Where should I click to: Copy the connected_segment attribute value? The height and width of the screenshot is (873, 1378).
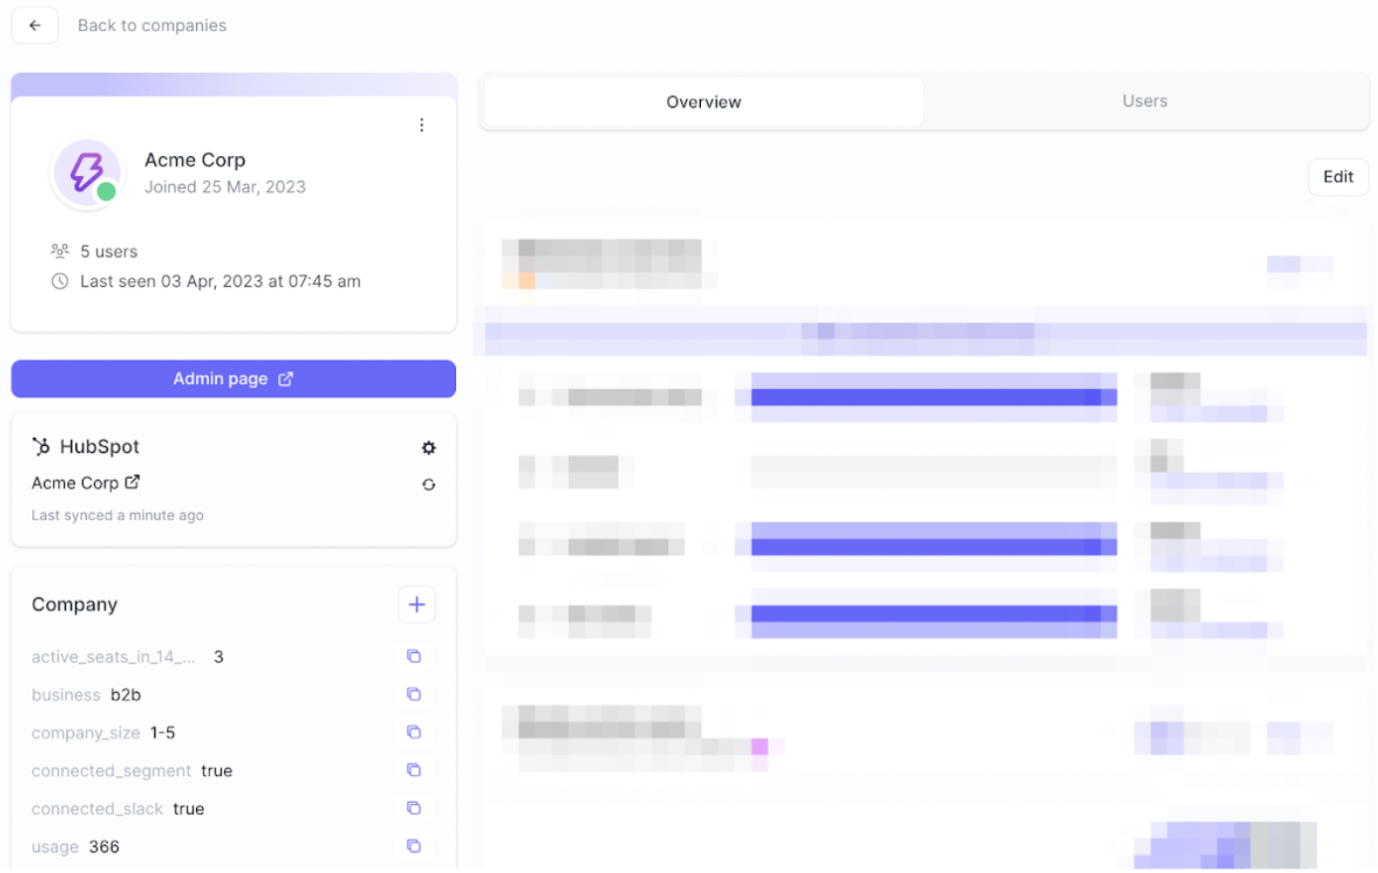(414, 770)
